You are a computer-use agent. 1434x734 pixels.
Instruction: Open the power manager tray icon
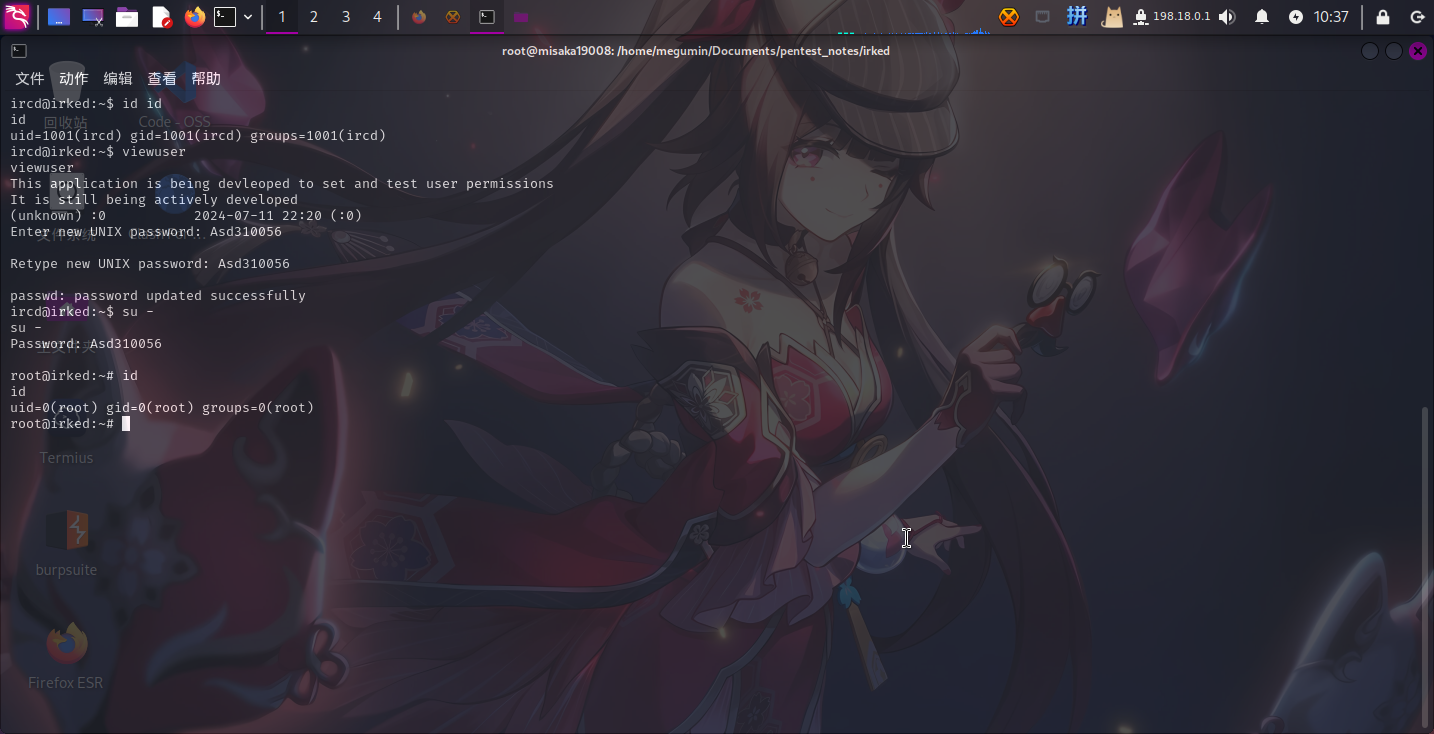(1296, 17)
